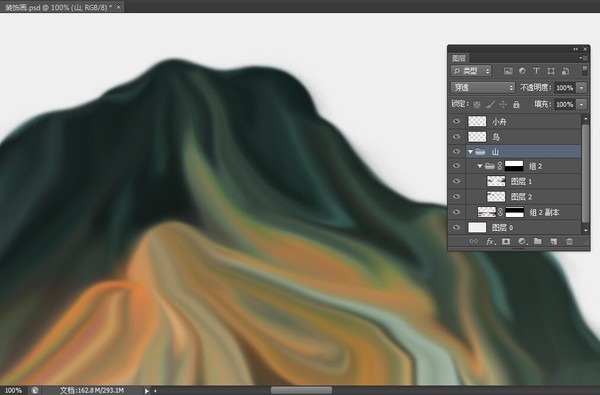Click the 组 2 group folder icon
Image resolution: width=600 pixels, height=395 pixels.
(490, 166)
